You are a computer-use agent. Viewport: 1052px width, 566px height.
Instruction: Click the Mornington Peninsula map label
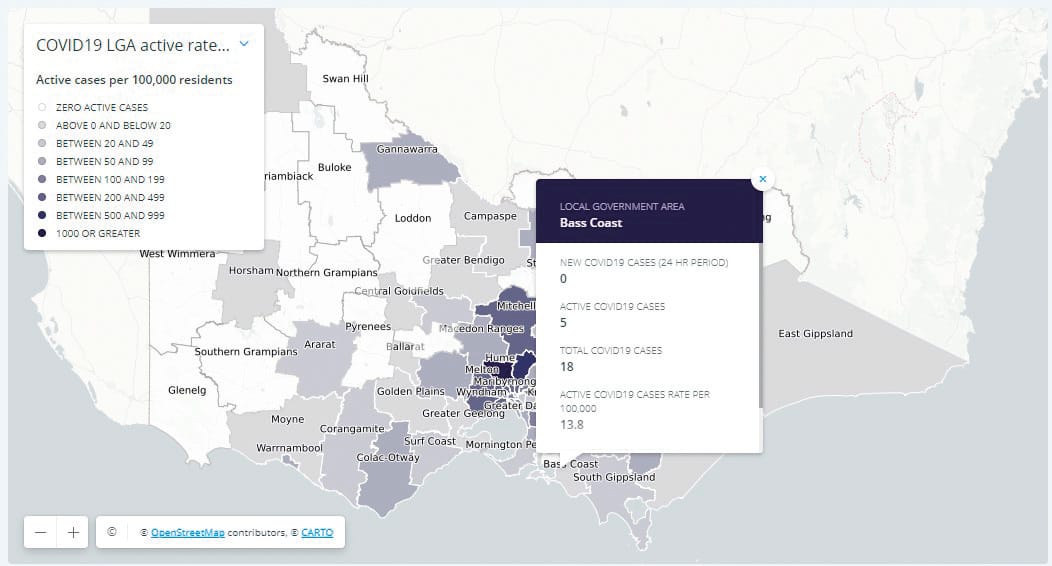[x=501, y=445]
